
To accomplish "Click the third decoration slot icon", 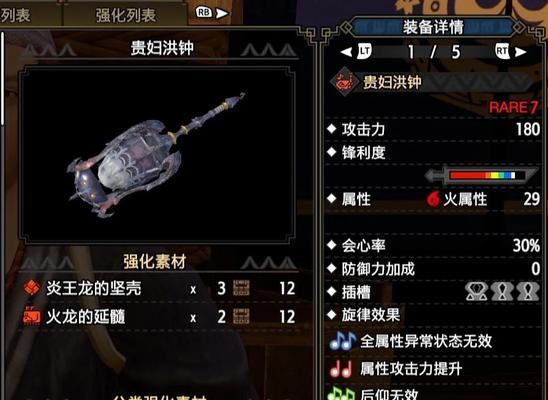I will pyautogui.click(x=528, y=292).
